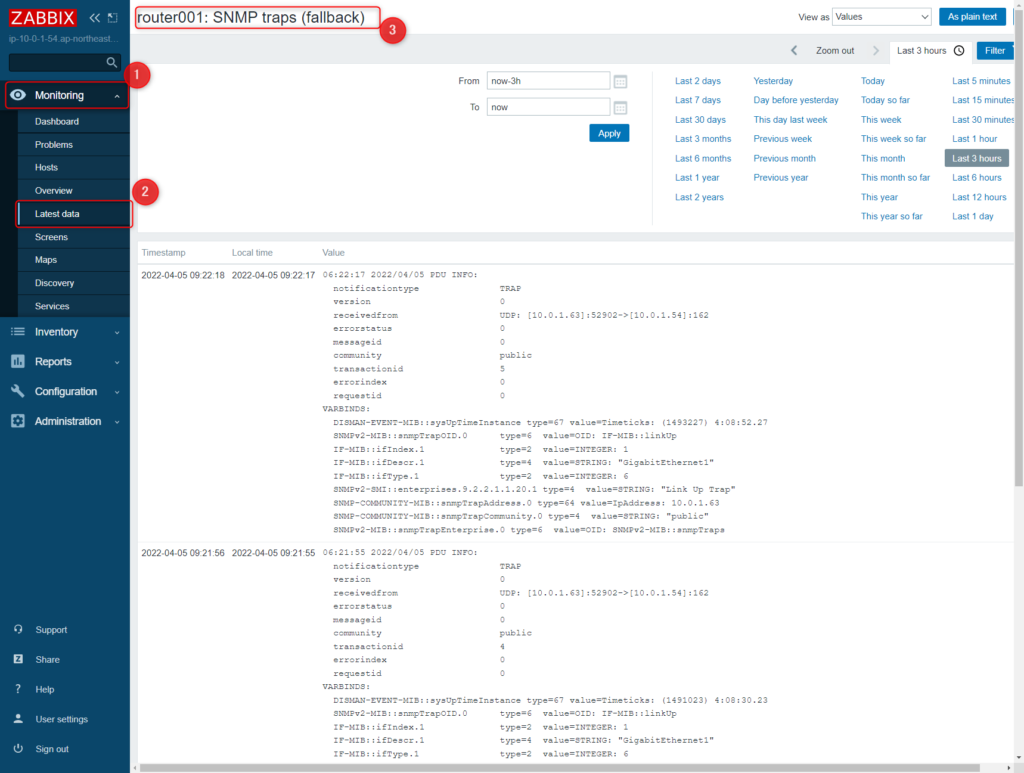
Task: Click the search magnifier icon
Action: (113, 60)
